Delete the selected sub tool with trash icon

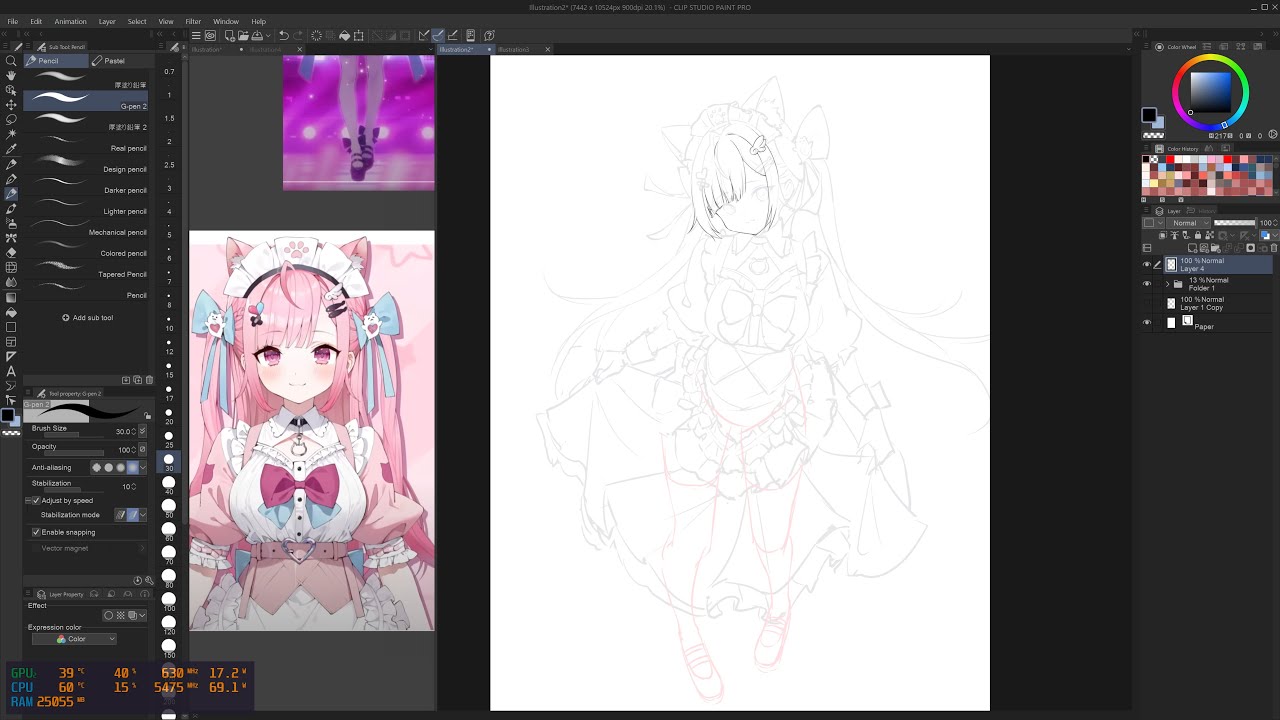tap(149, 380)
